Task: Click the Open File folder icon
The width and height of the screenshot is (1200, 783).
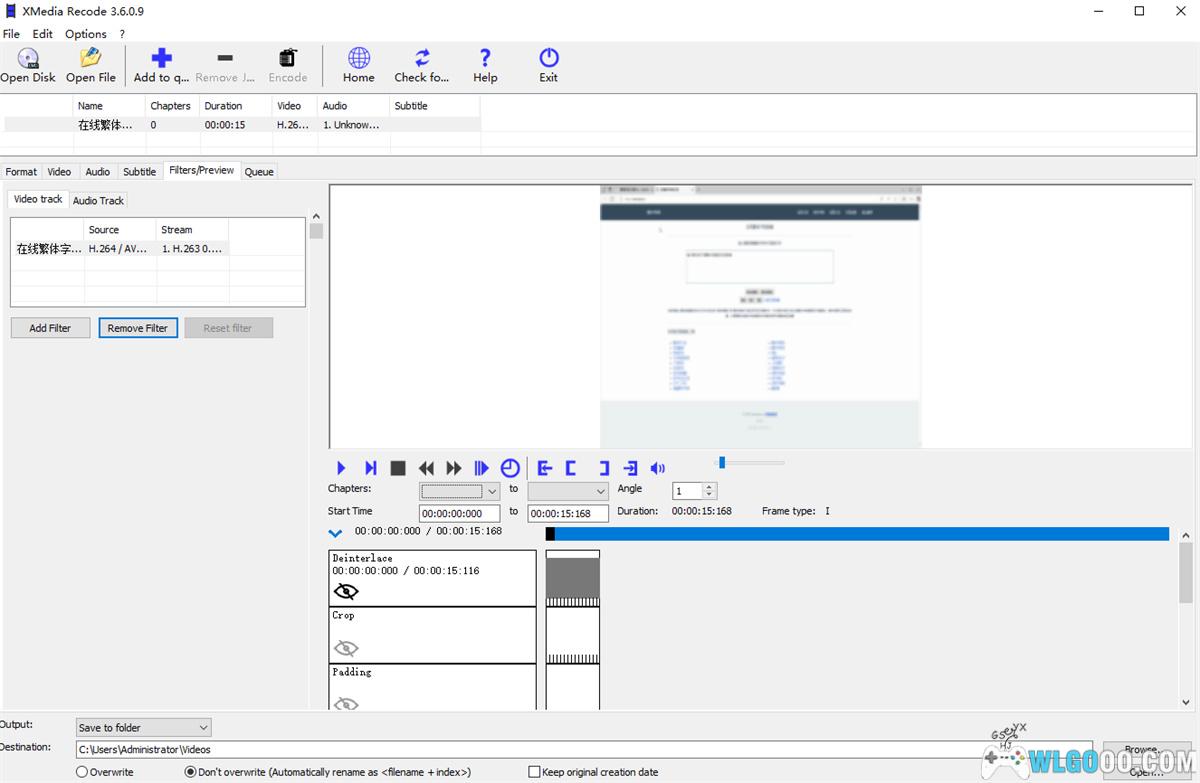Action: tap(91, 59)
